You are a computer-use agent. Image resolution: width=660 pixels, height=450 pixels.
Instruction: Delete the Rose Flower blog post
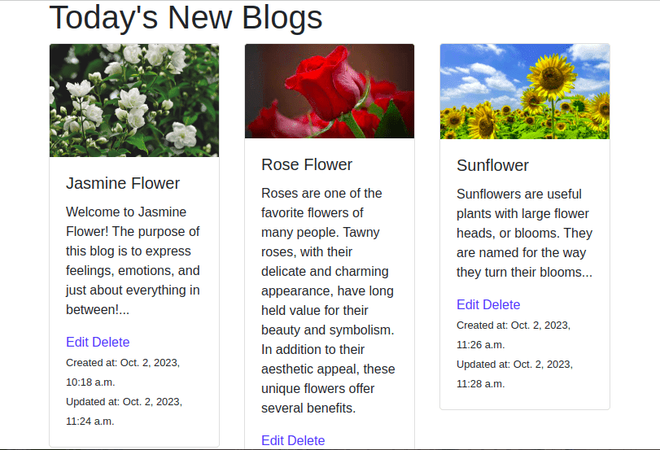(x=306, y=440)
